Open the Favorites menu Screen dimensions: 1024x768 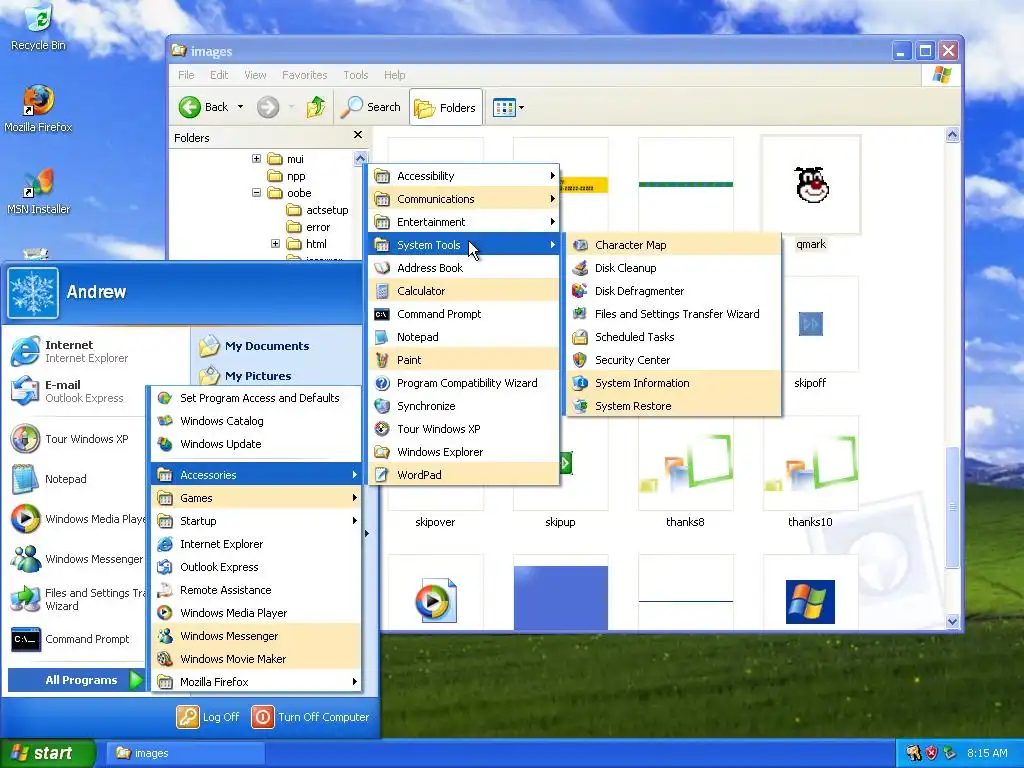click(304, 75)
